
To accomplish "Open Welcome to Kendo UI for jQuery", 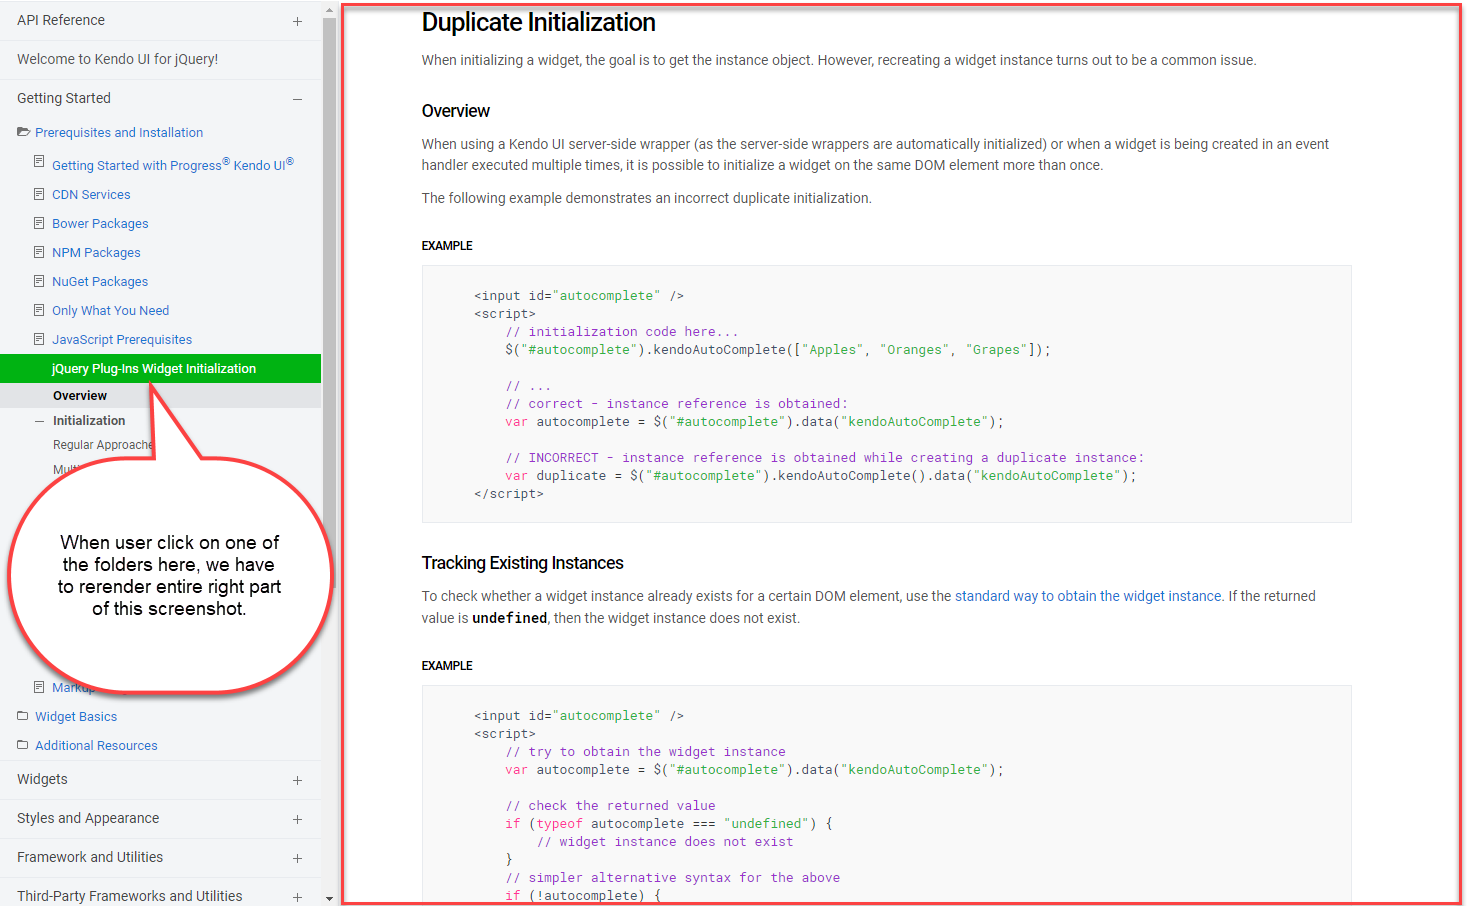I will 117,59.
